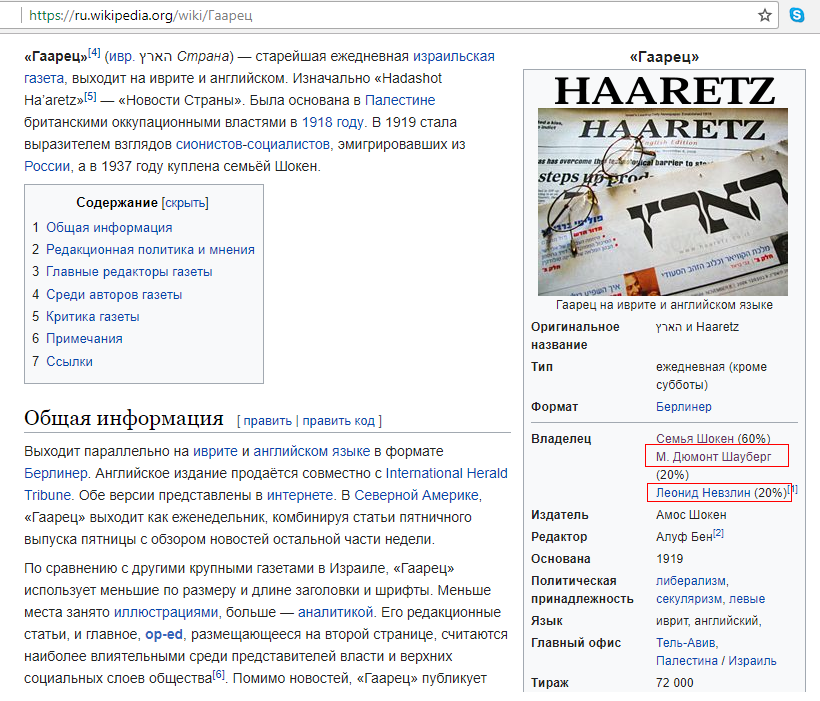Click the Амос Шокен publisher text
The image size is (820, 701).
pyautogui.click(x=691, y=515)
